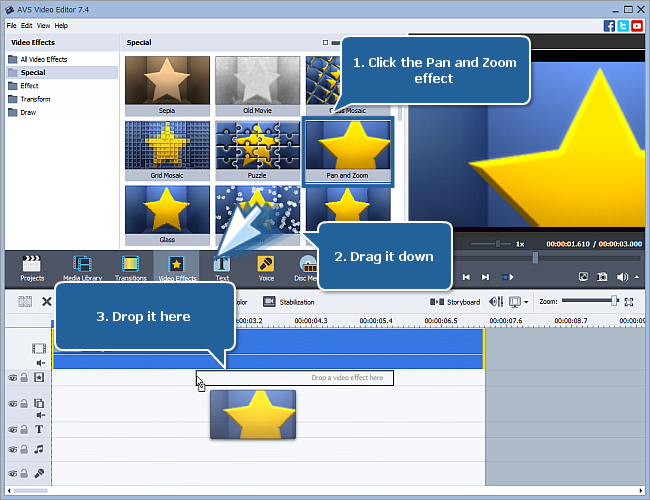The width and height of the screenshot is (650, 500).
Task: Select the Grid Mosaic effect thumbnail
Action: (167, 150)
